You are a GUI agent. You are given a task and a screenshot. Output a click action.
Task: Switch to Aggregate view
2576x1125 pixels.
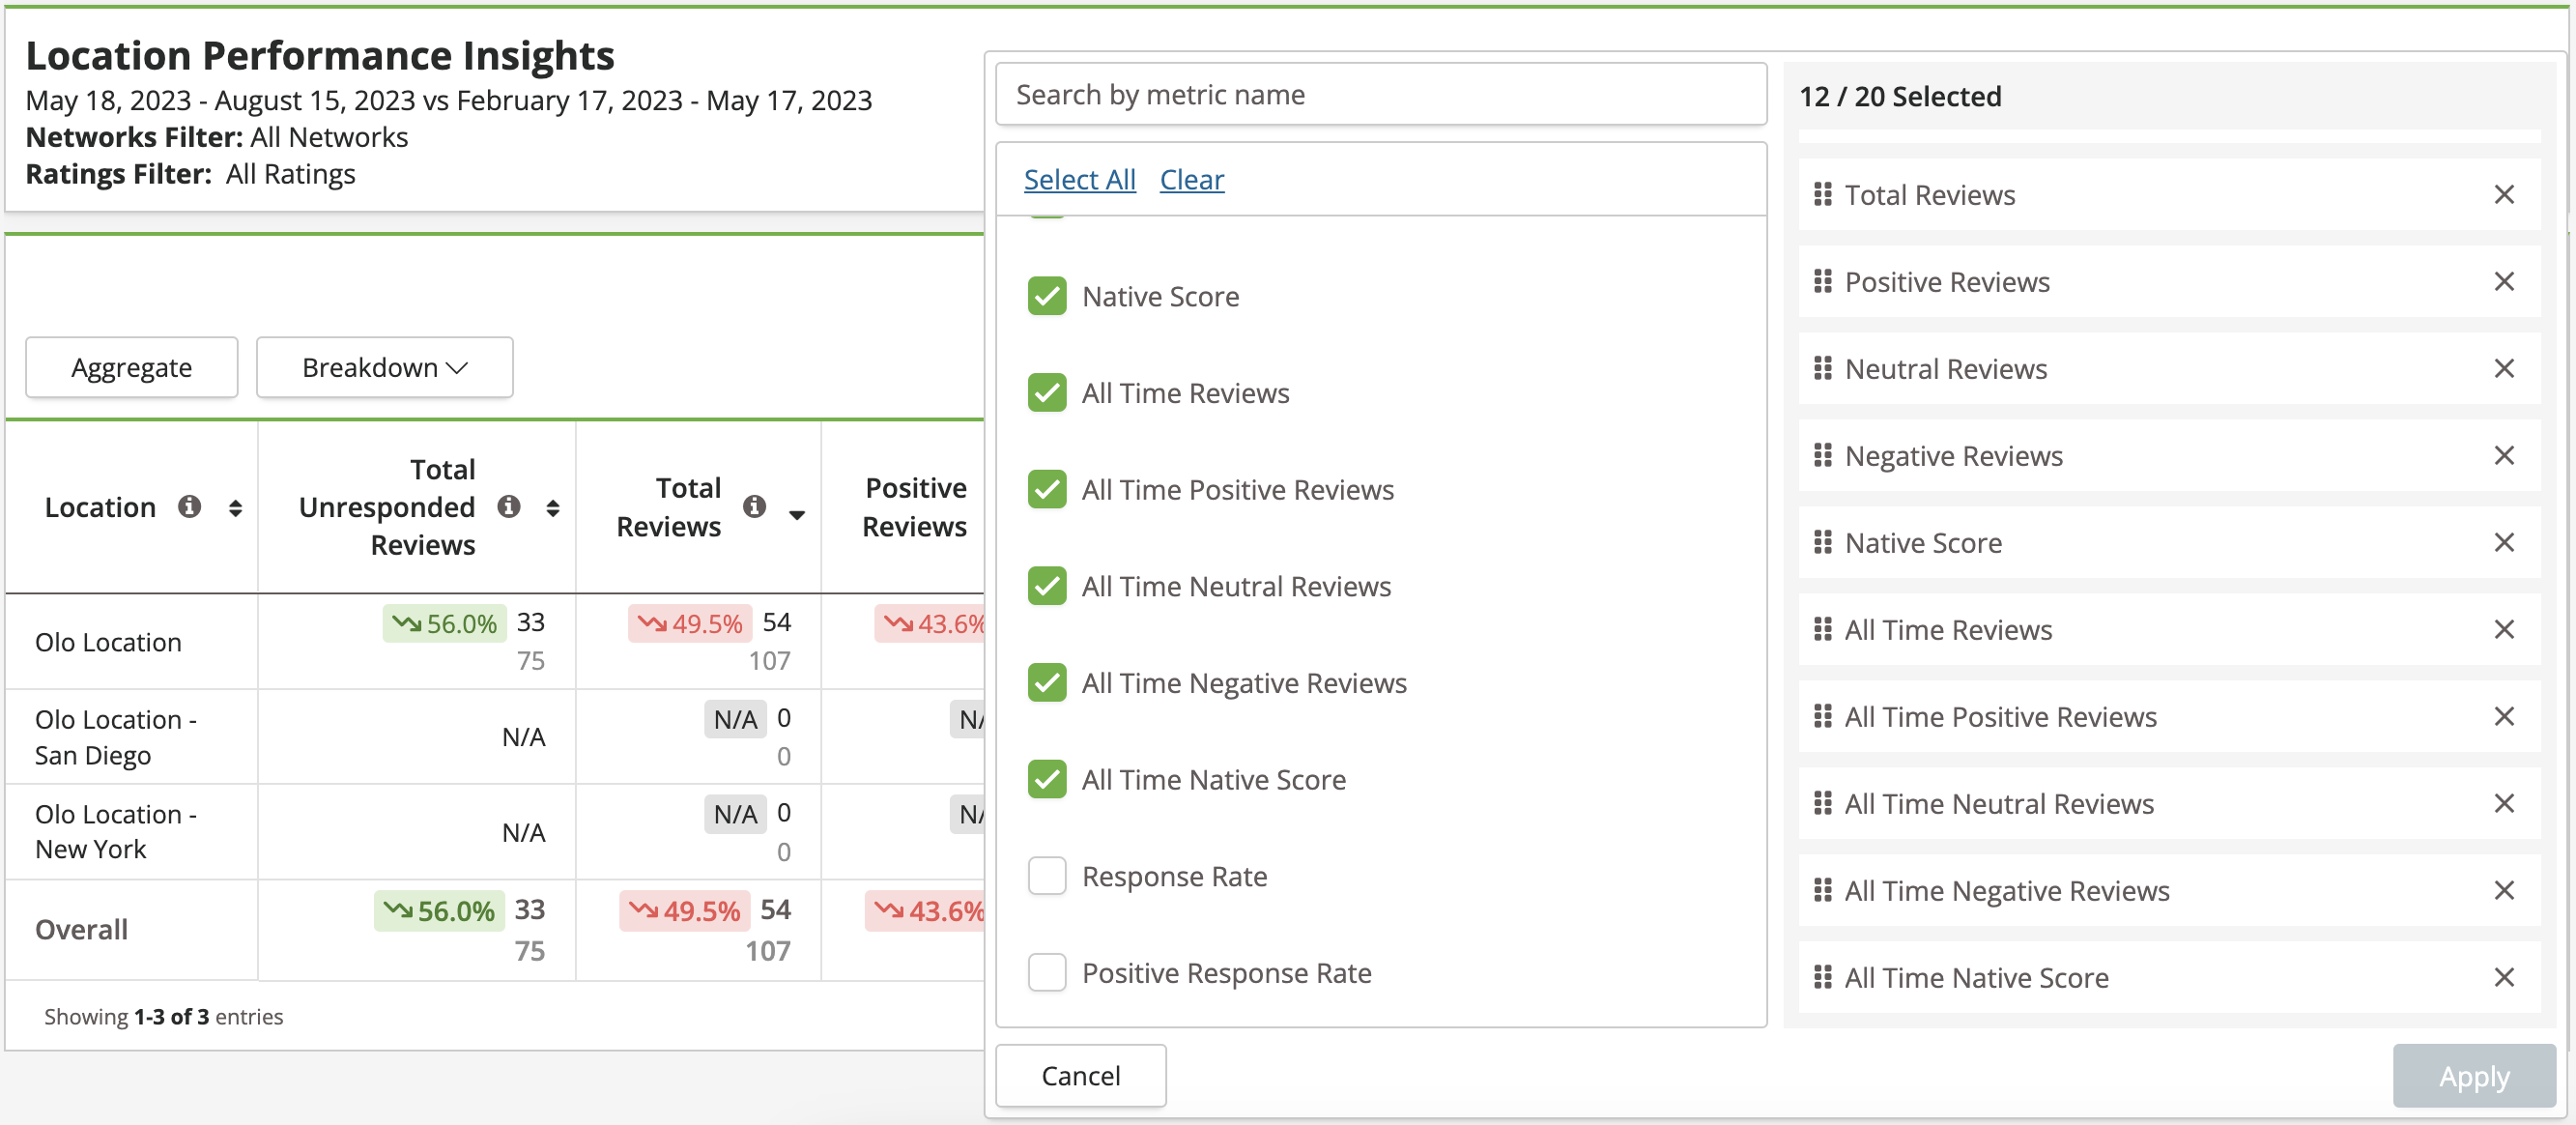tap(132, 367)
